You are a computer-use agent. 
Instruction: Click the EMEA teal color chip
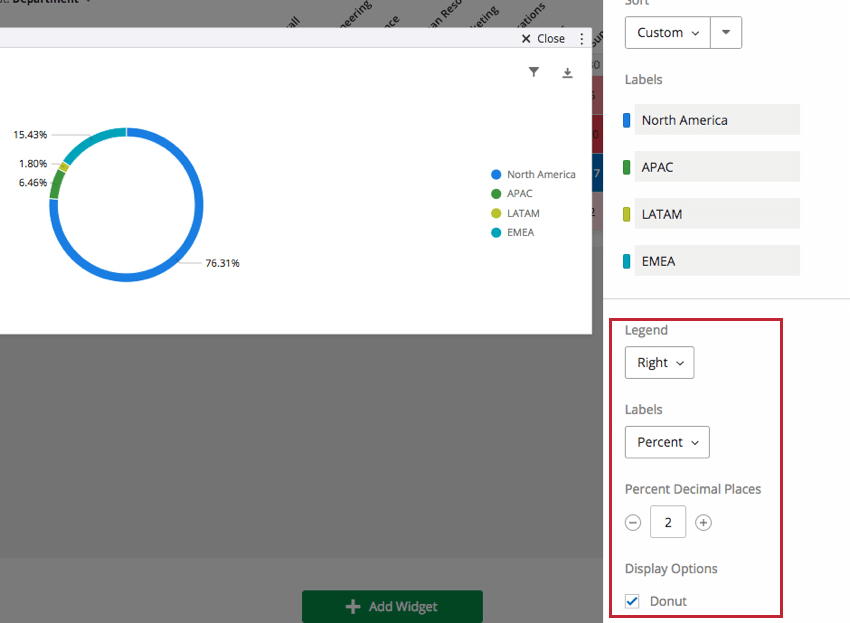point(628,260)
